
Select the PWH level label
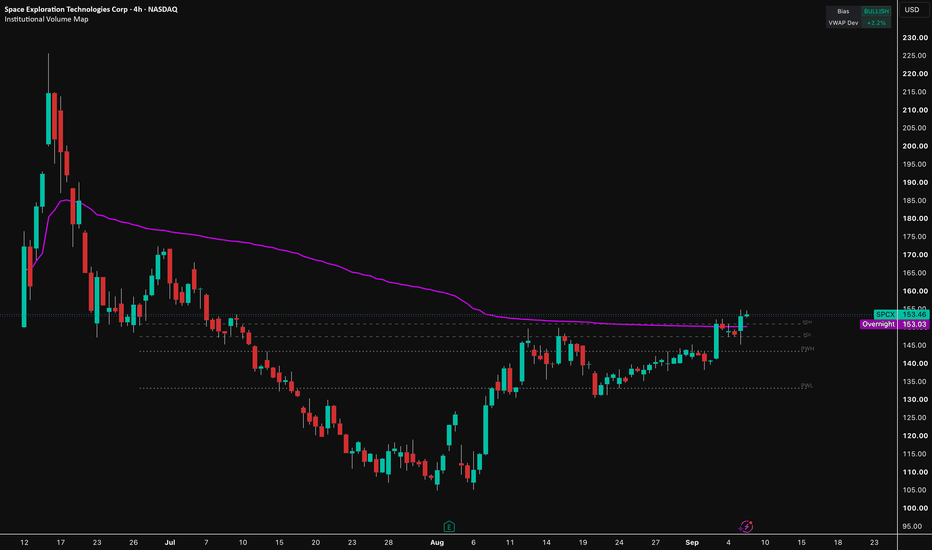(807, 348)
